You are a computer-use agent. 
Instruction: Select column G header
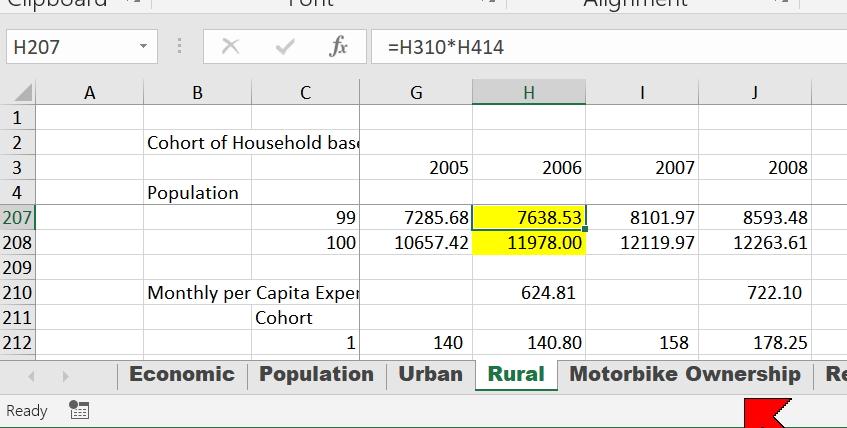pos(416,92)
